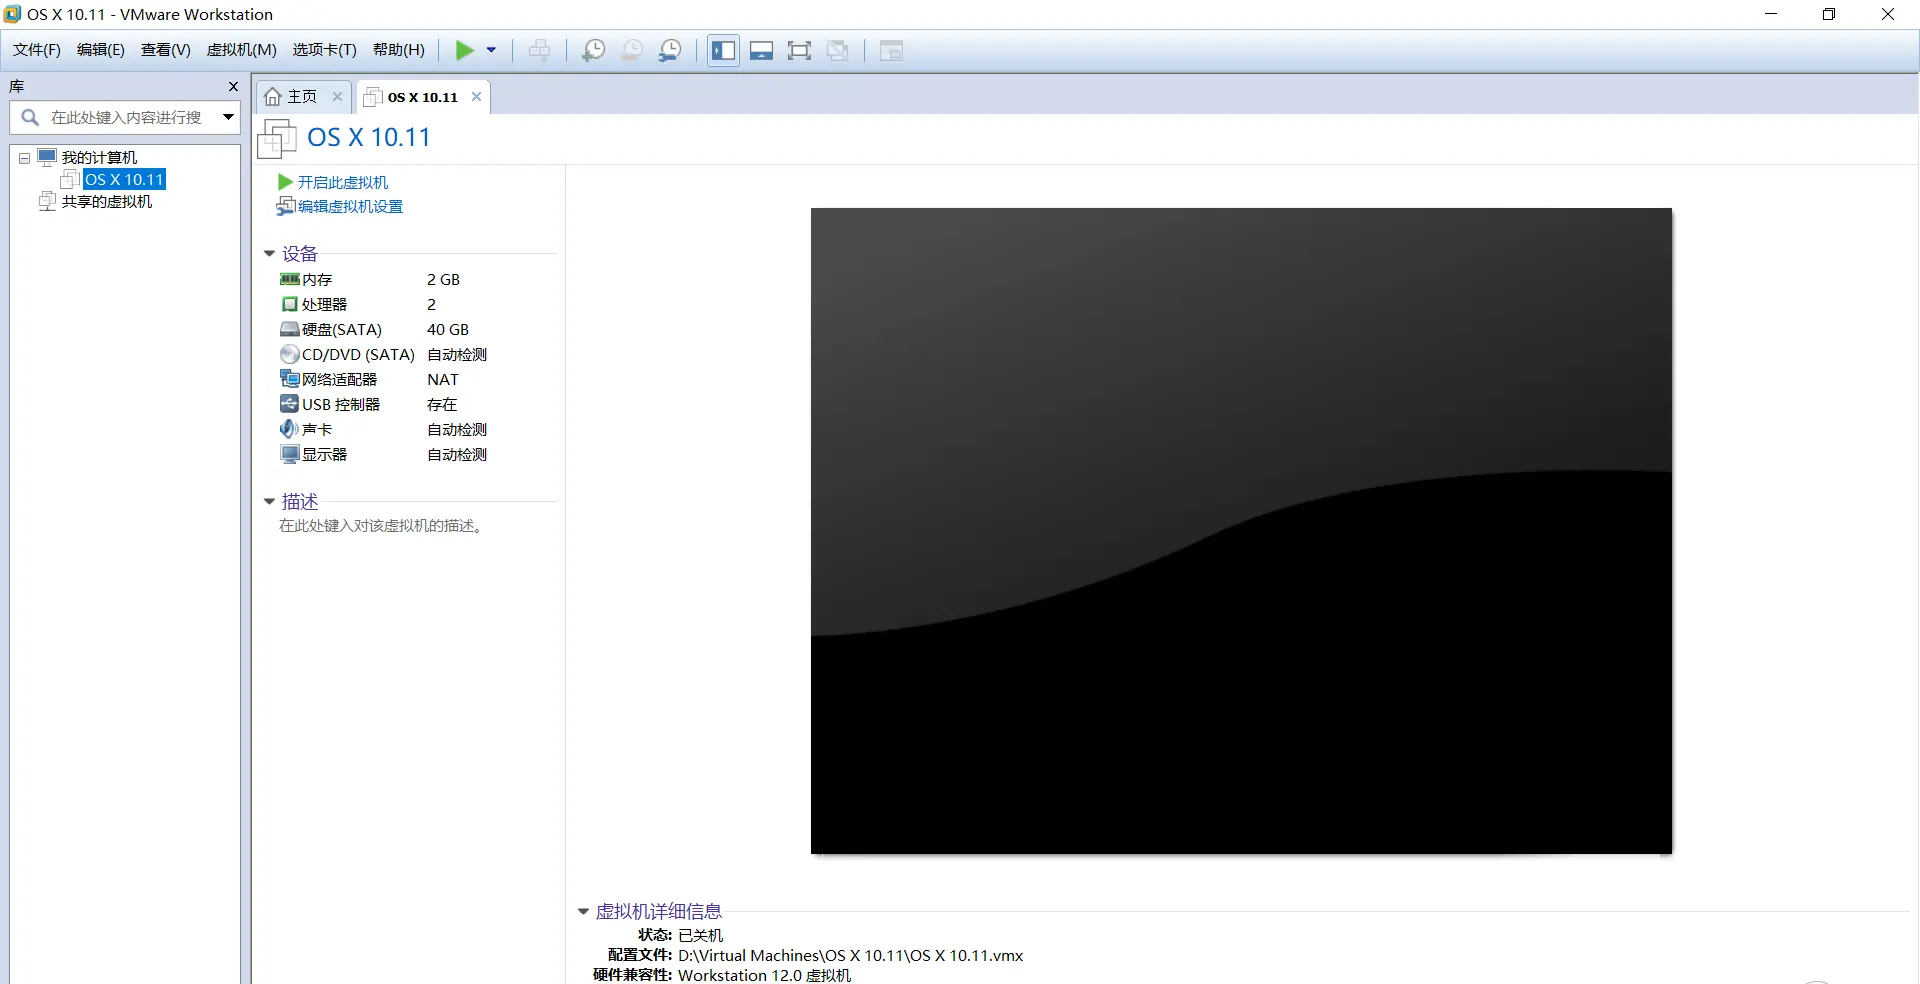This screenshot has height=984, width=1920.
Task: Toggle the library sidebar view icon
Action: point(723,50)
